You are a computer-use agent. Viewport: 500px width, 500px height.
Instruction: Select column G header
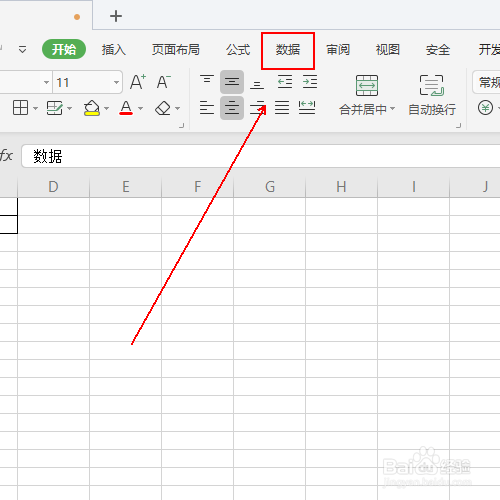tap(269, 187)
